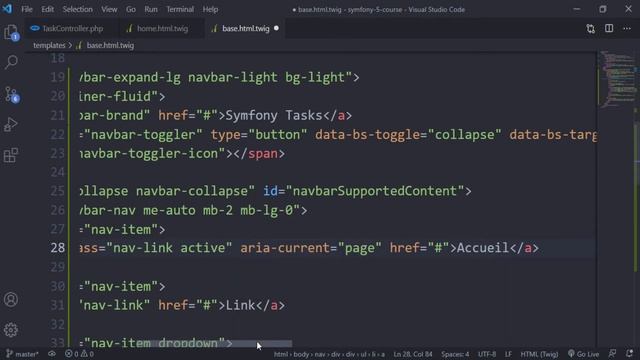Click bg-light text on line 19
The height and width of the screenshot is (360, 640).
(315, 77)
